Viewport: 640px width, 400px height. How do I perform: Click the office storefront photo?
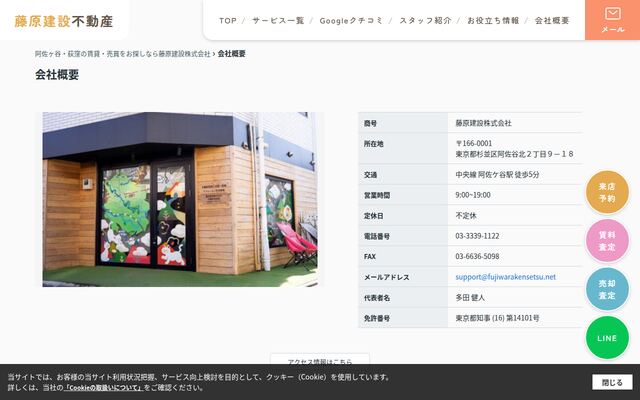(180, 199)
